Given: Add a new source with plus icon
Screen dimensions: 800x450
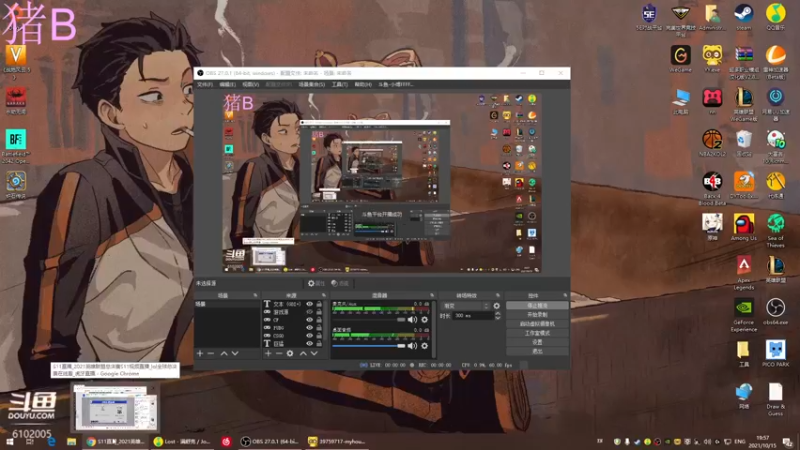Looking at the screenshot, I should pyautogui.click(x=268, y=353).
